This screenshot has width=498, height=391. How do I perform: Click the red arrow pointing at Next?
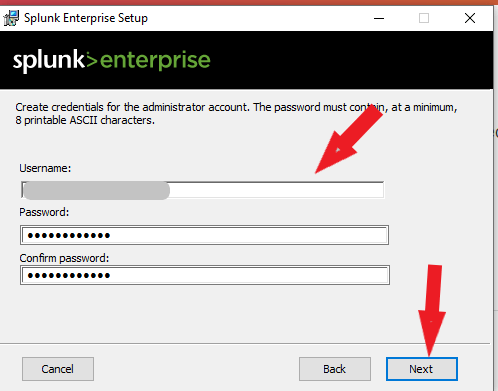(x=432, y=310)
